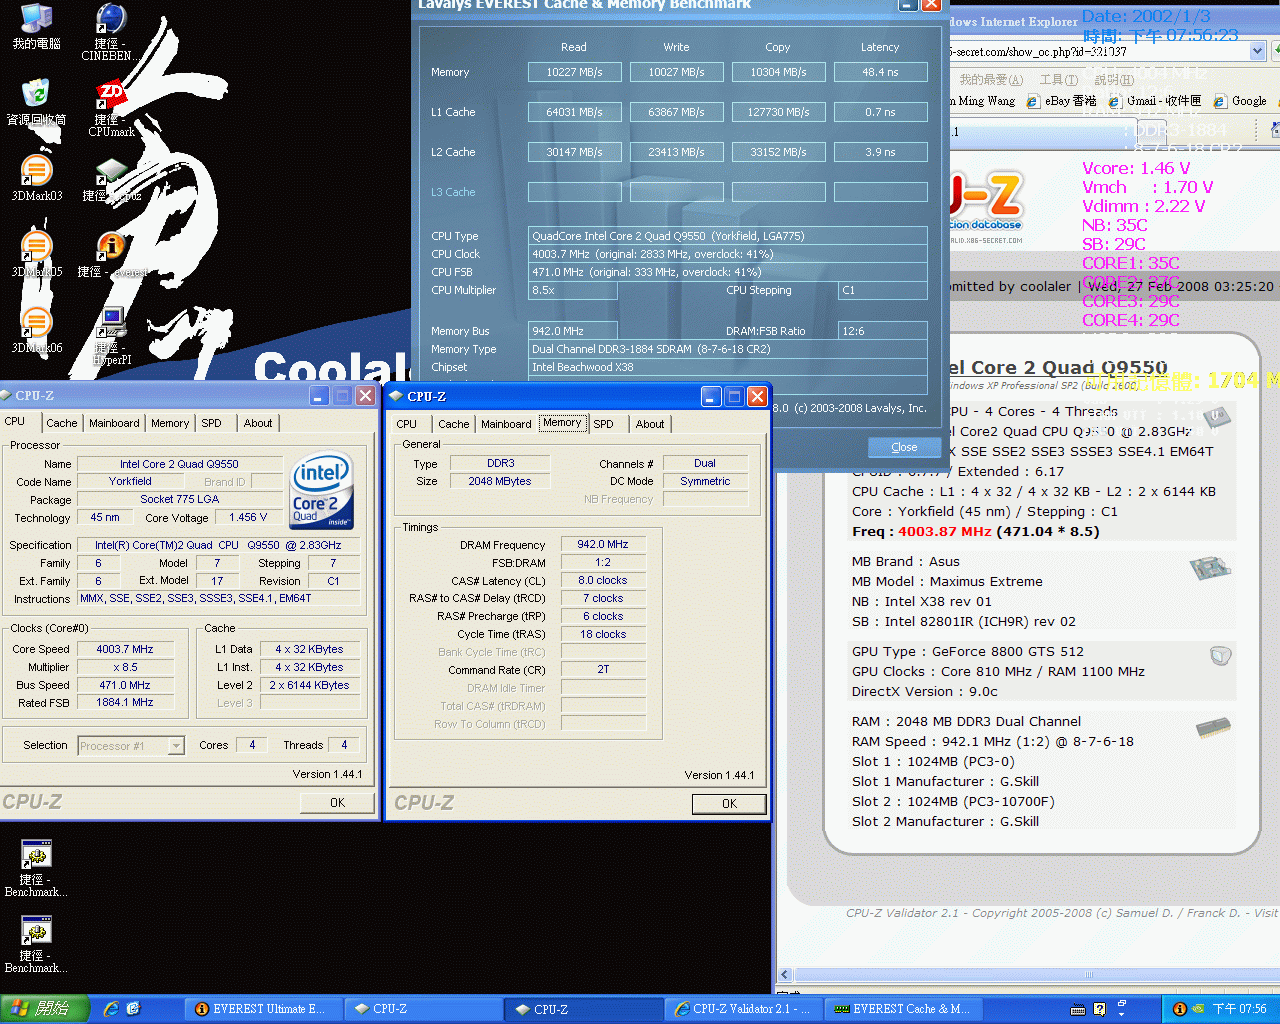
Task: Select the CPUmark shortcut icon
Action: (111, 108)
